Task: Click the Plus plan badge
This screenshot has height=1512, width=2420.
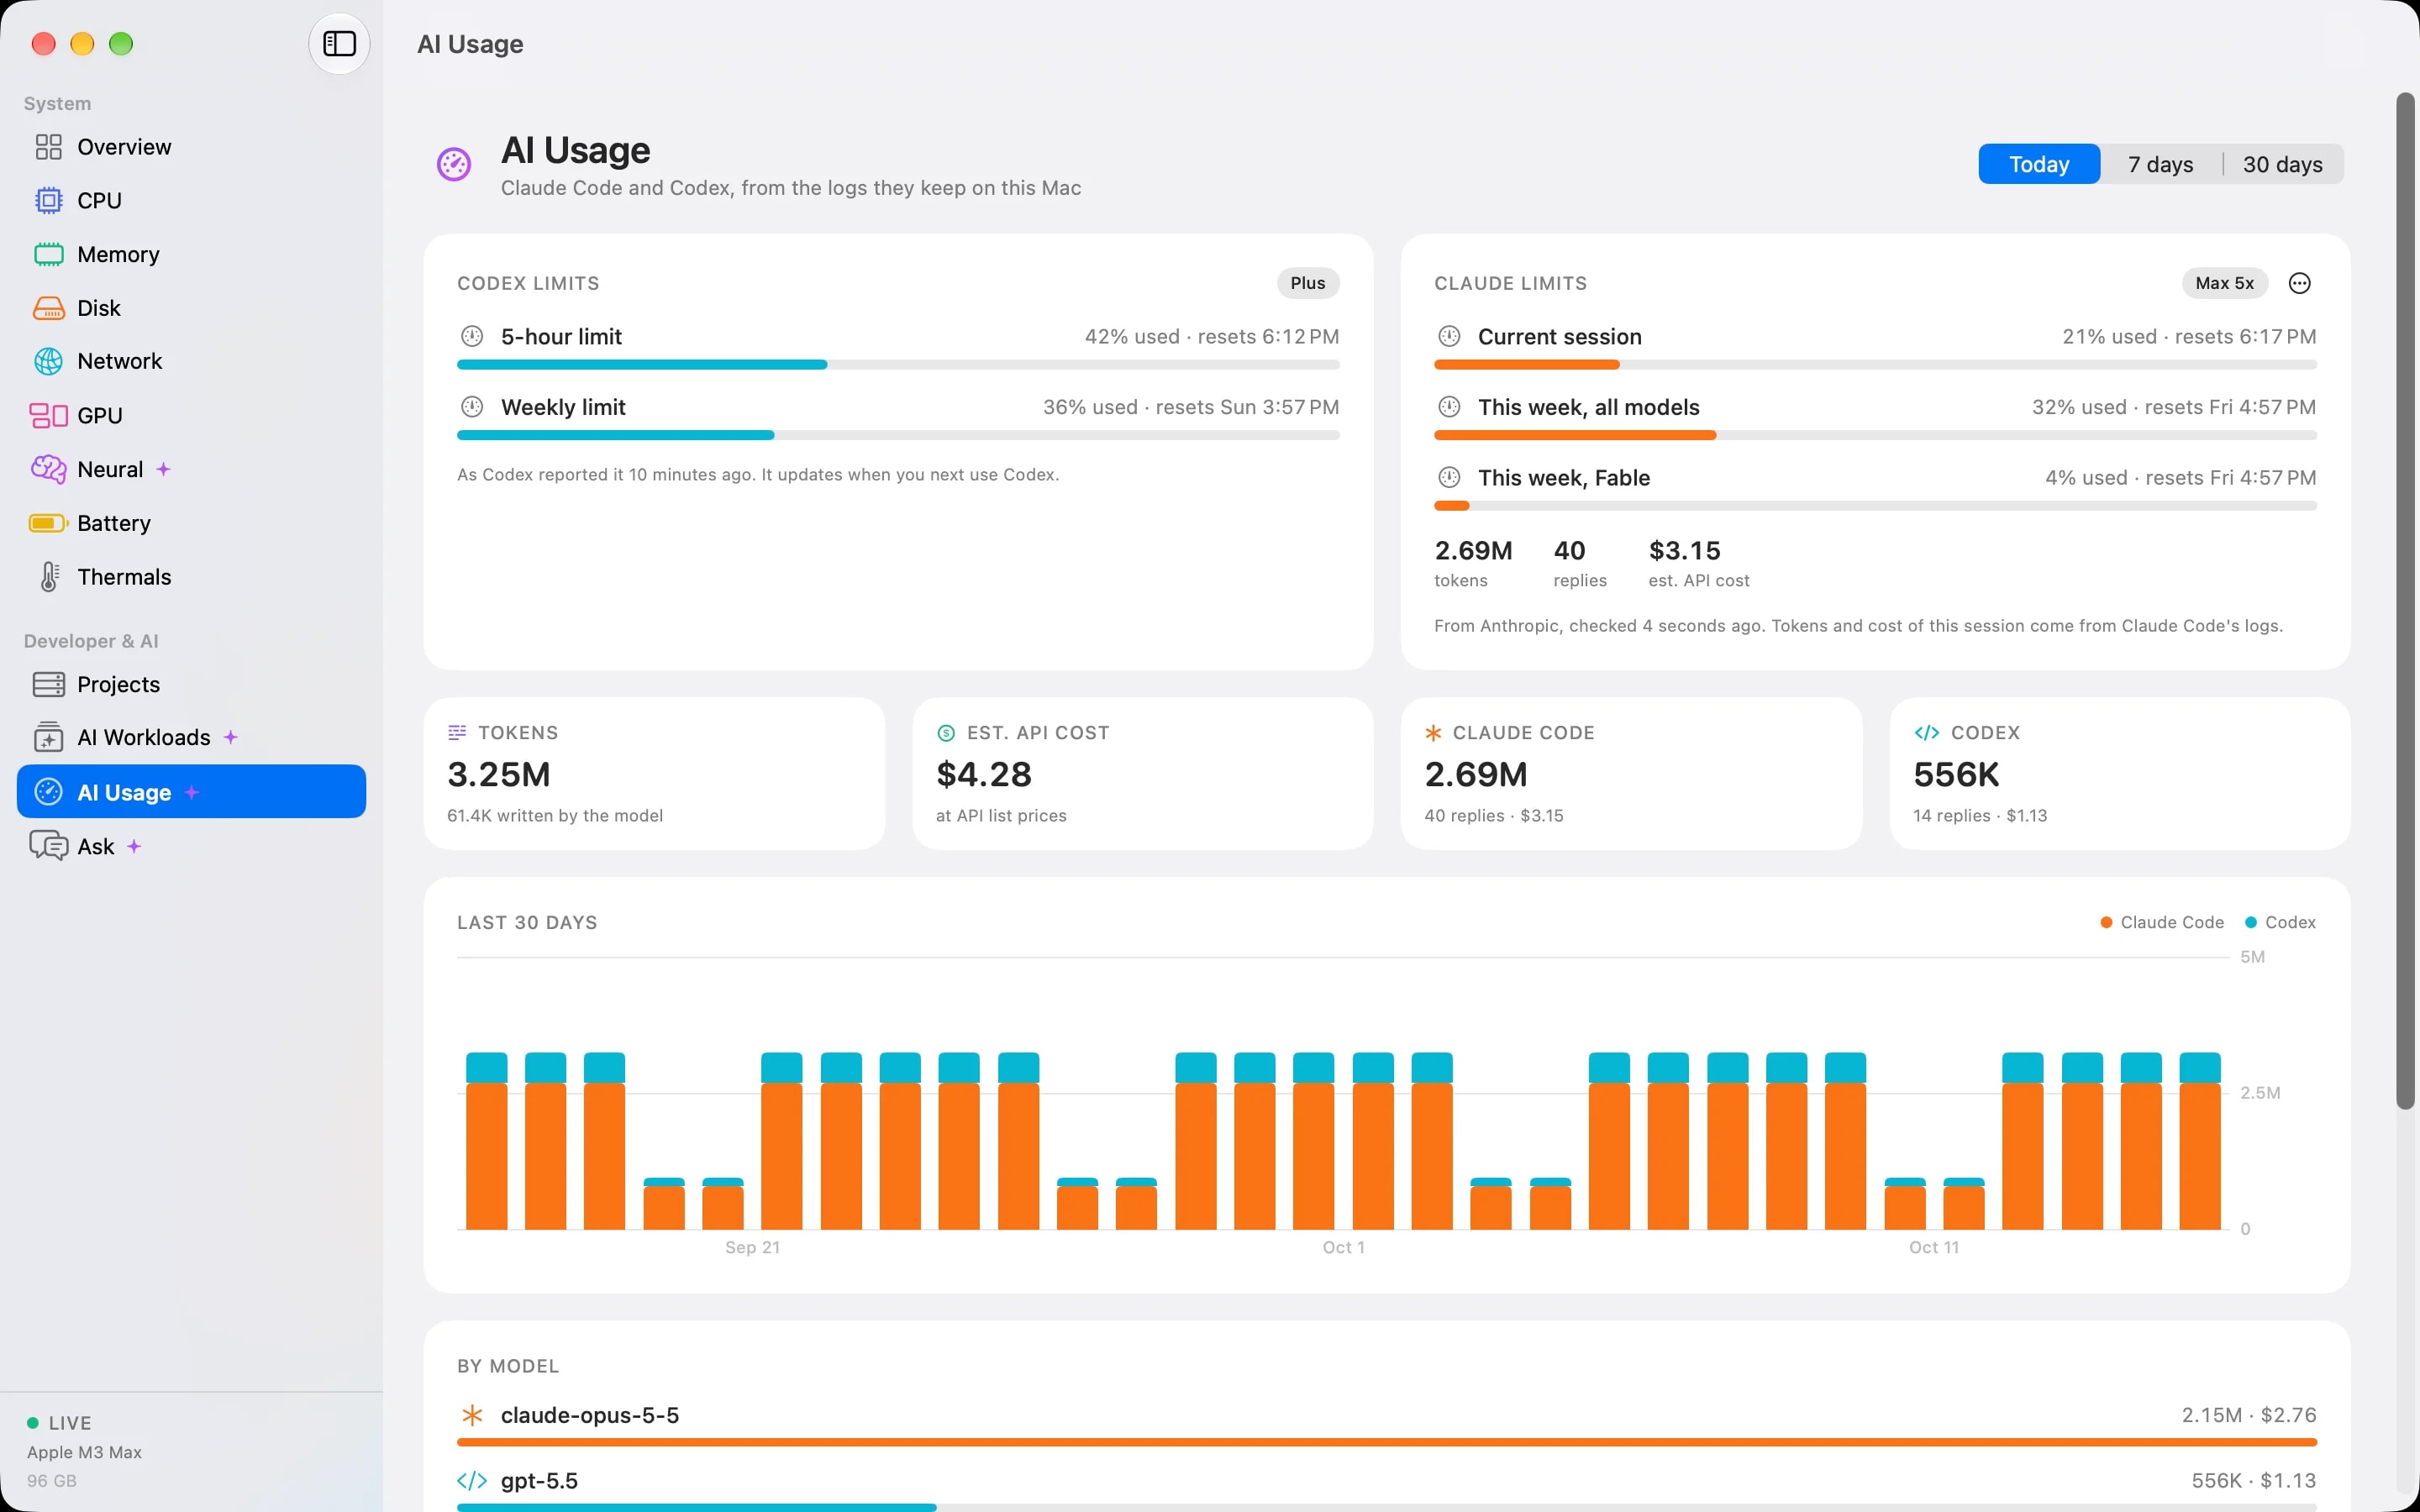Action: (x=1307, y=283)
